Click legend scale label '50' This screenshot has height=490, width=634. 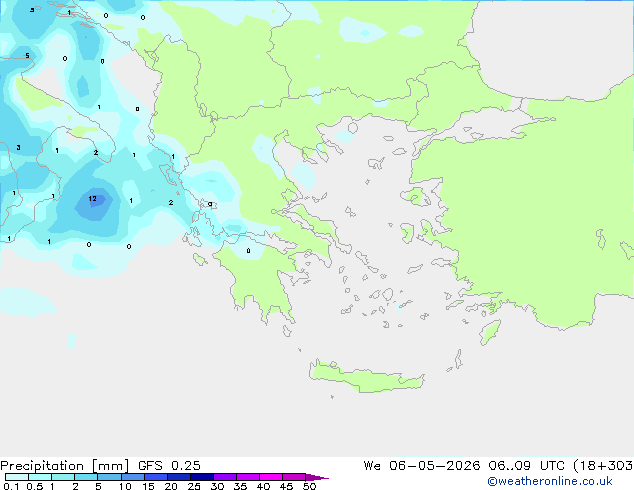tap(309, 486)
